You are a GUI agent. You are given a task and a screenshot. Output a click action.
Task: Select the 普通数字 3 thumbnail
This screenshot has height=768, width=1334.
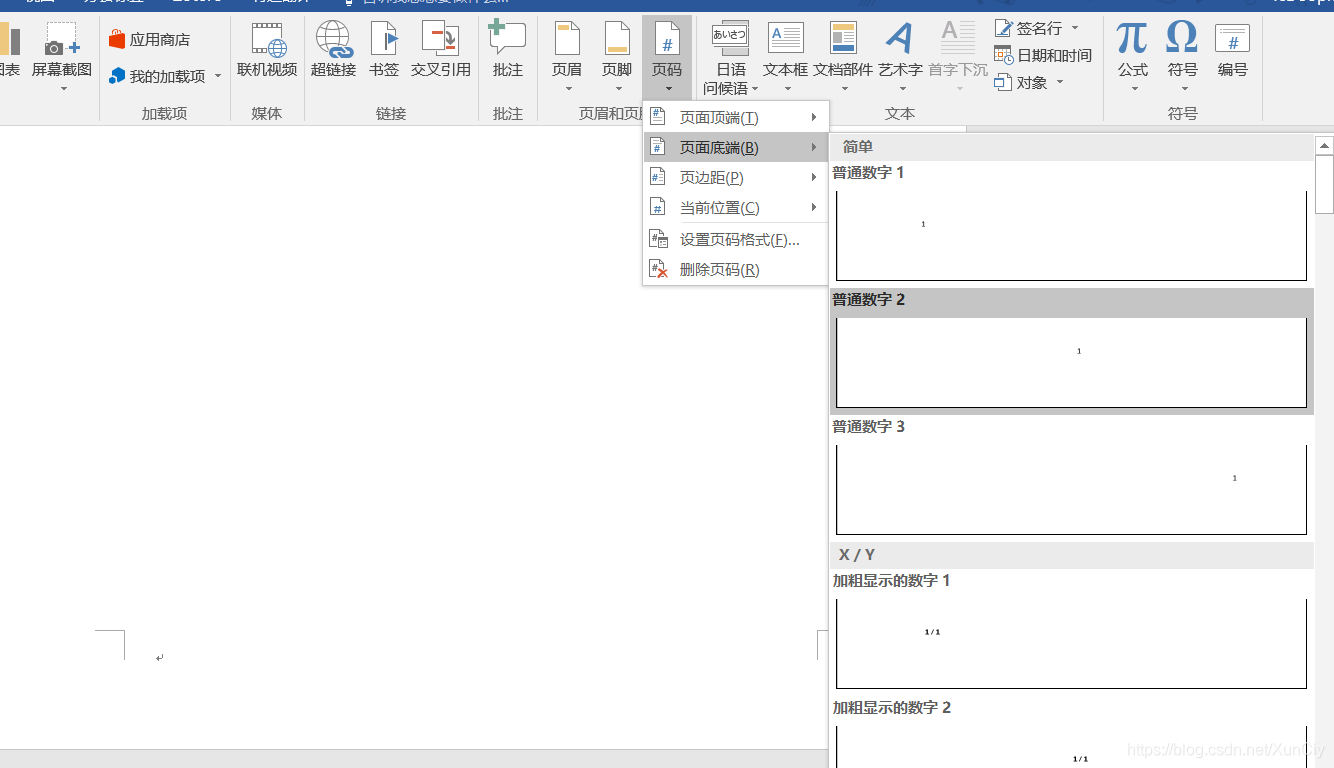click(x=1071, y=489)
